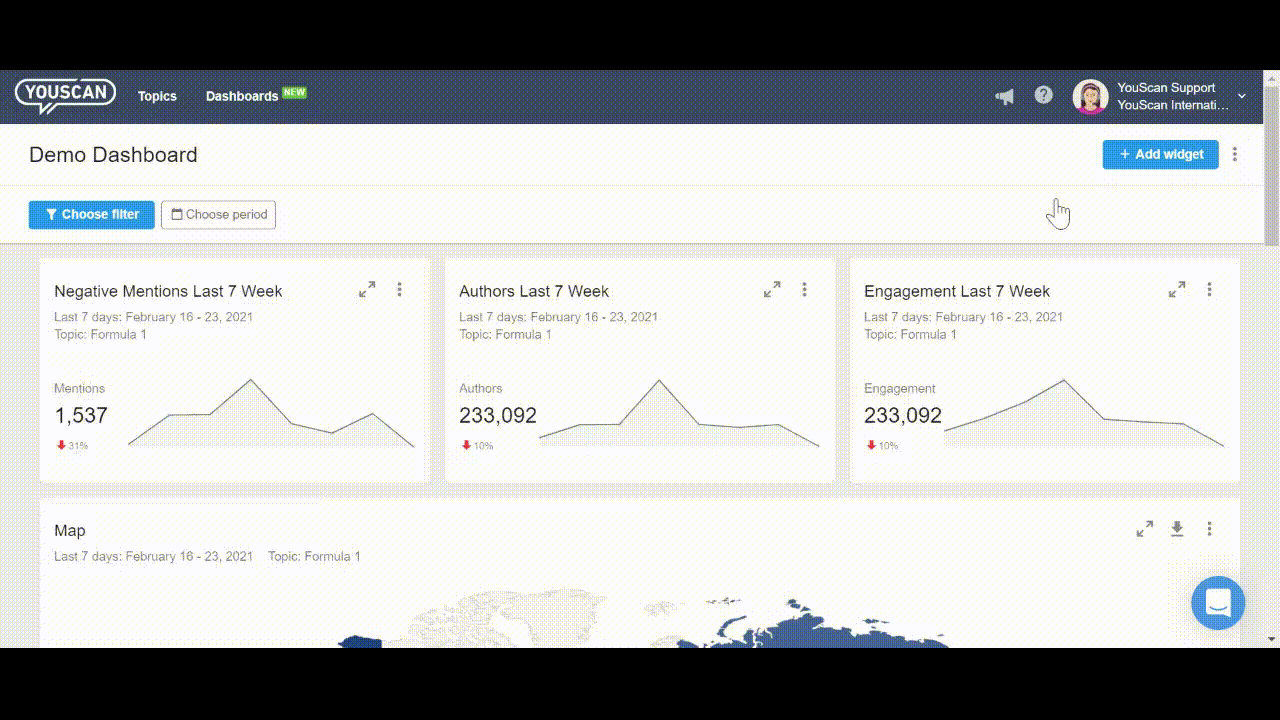This screenshot has height=720, width=1280.
Task: Open the Engagement widget three-dot menu
Action: (x=1209, y=289)
